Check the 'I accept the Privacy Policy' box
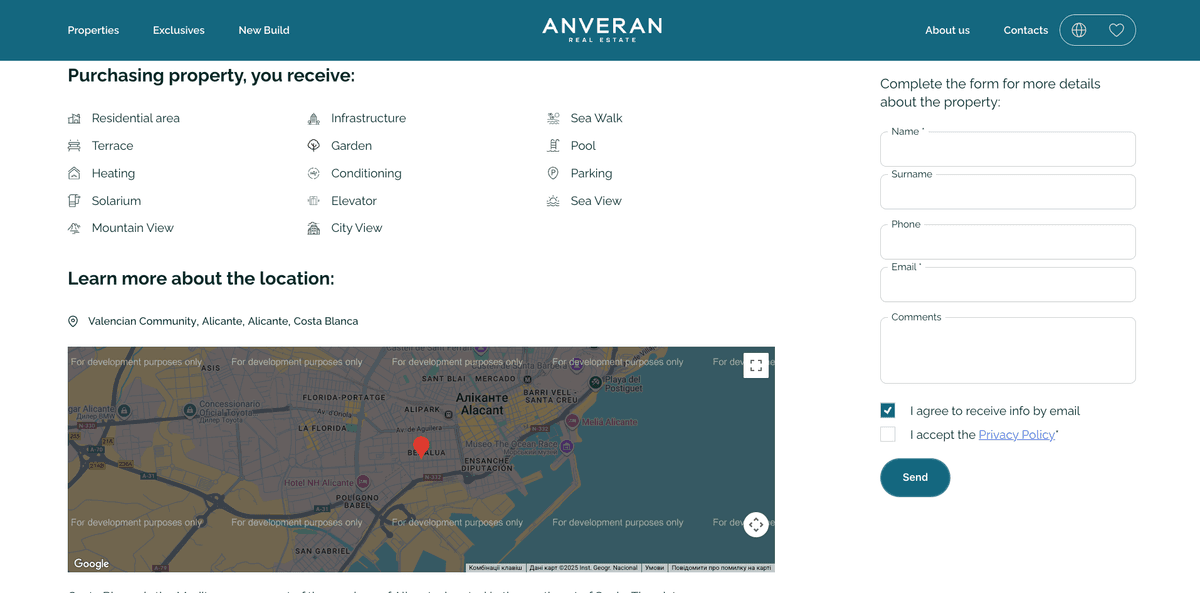Image resolution: width=1200 pixels, height=593 pixels. (x=887, y=434)
